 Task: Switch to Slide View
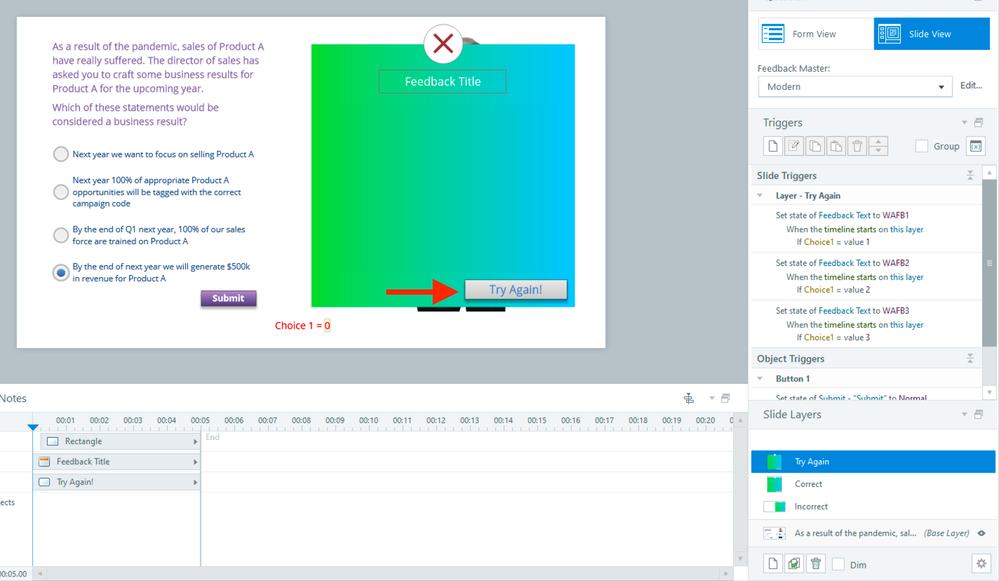tap(931, 34)
